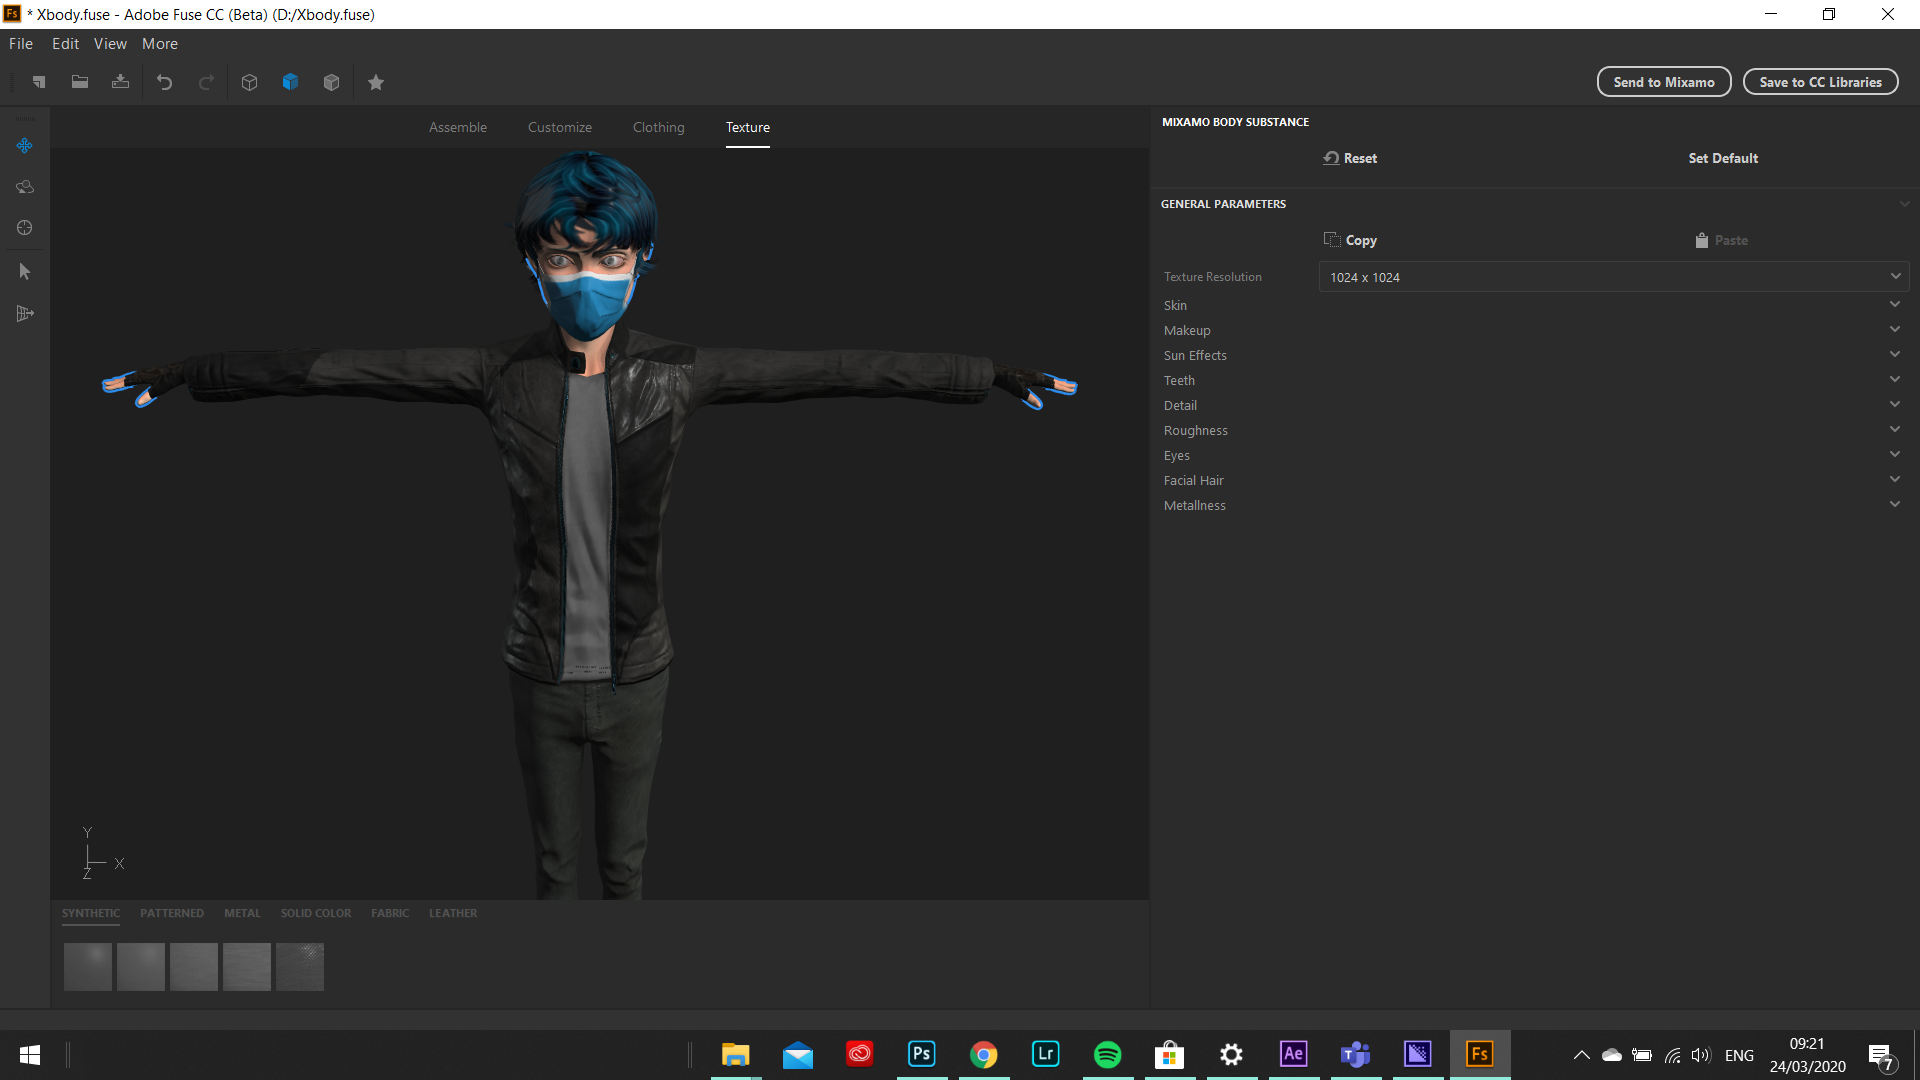The height and width of the screenshot is (1080, 1920).
Task: Select the arrow pointer selection tool
Action: point(25,271)
